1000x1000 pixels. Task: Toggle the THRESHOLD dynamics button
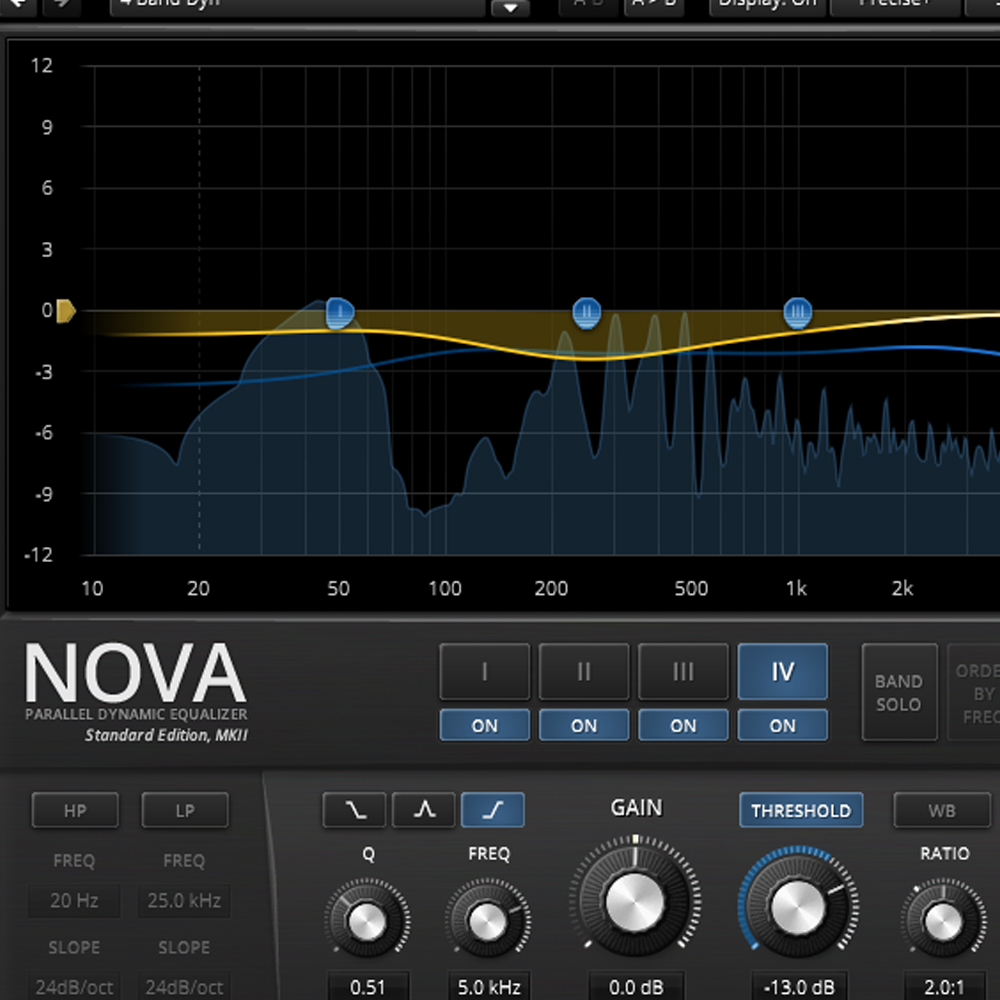point(801,810)
